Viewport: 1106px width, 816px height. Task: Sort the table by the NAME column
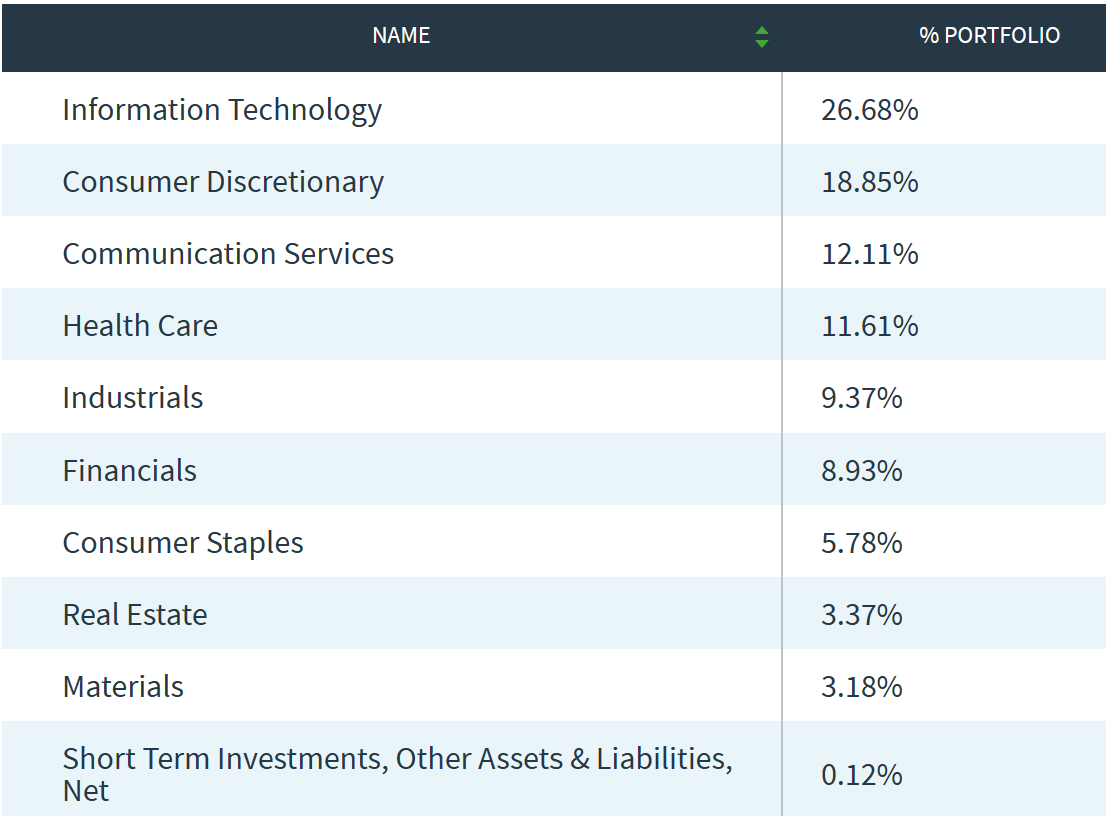point(400,35)
